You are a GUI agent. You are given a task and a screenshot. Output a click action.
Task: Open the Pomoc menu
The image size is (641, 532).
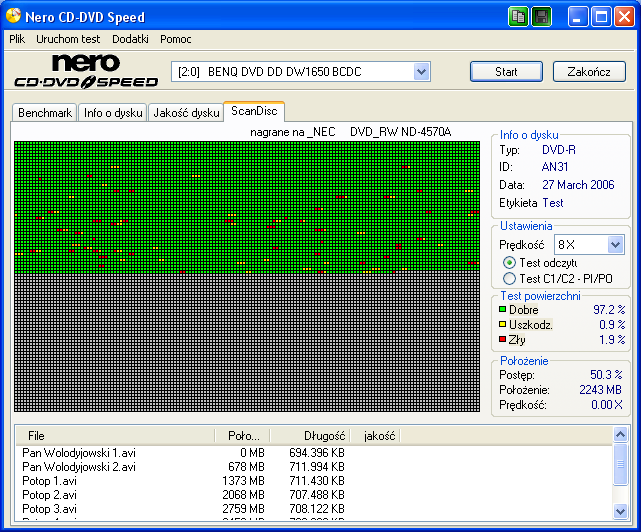175,39
